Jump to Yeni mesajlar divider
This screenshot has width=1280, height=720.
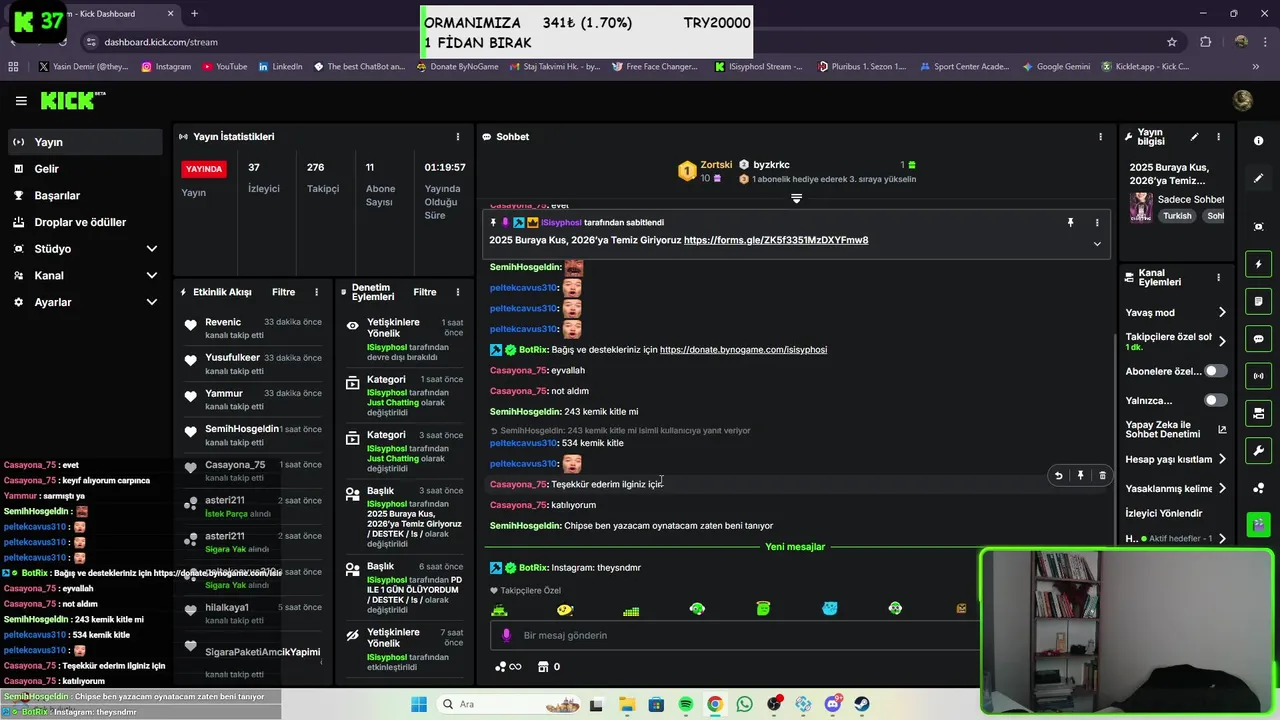(795, 547)
